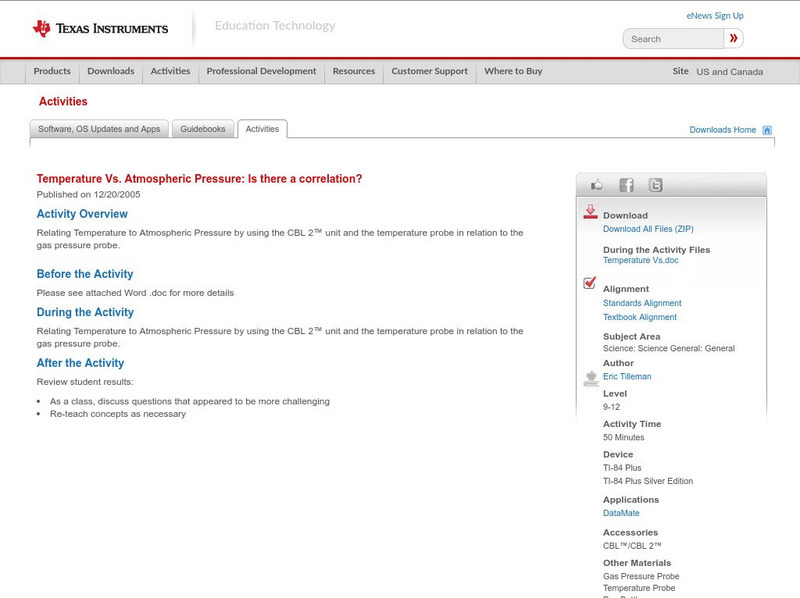Click 'CBL™/CBL 2™' accessories text
800x598 pixels.
pyautogui.click(x=632, y=546)
